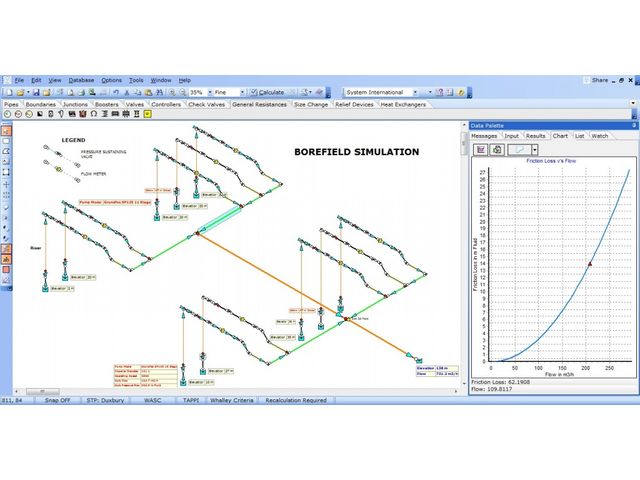Select the rectangle tool in left toolbar
The height and width of the screenshot is (480, 640).
click(x=6, y=141)
